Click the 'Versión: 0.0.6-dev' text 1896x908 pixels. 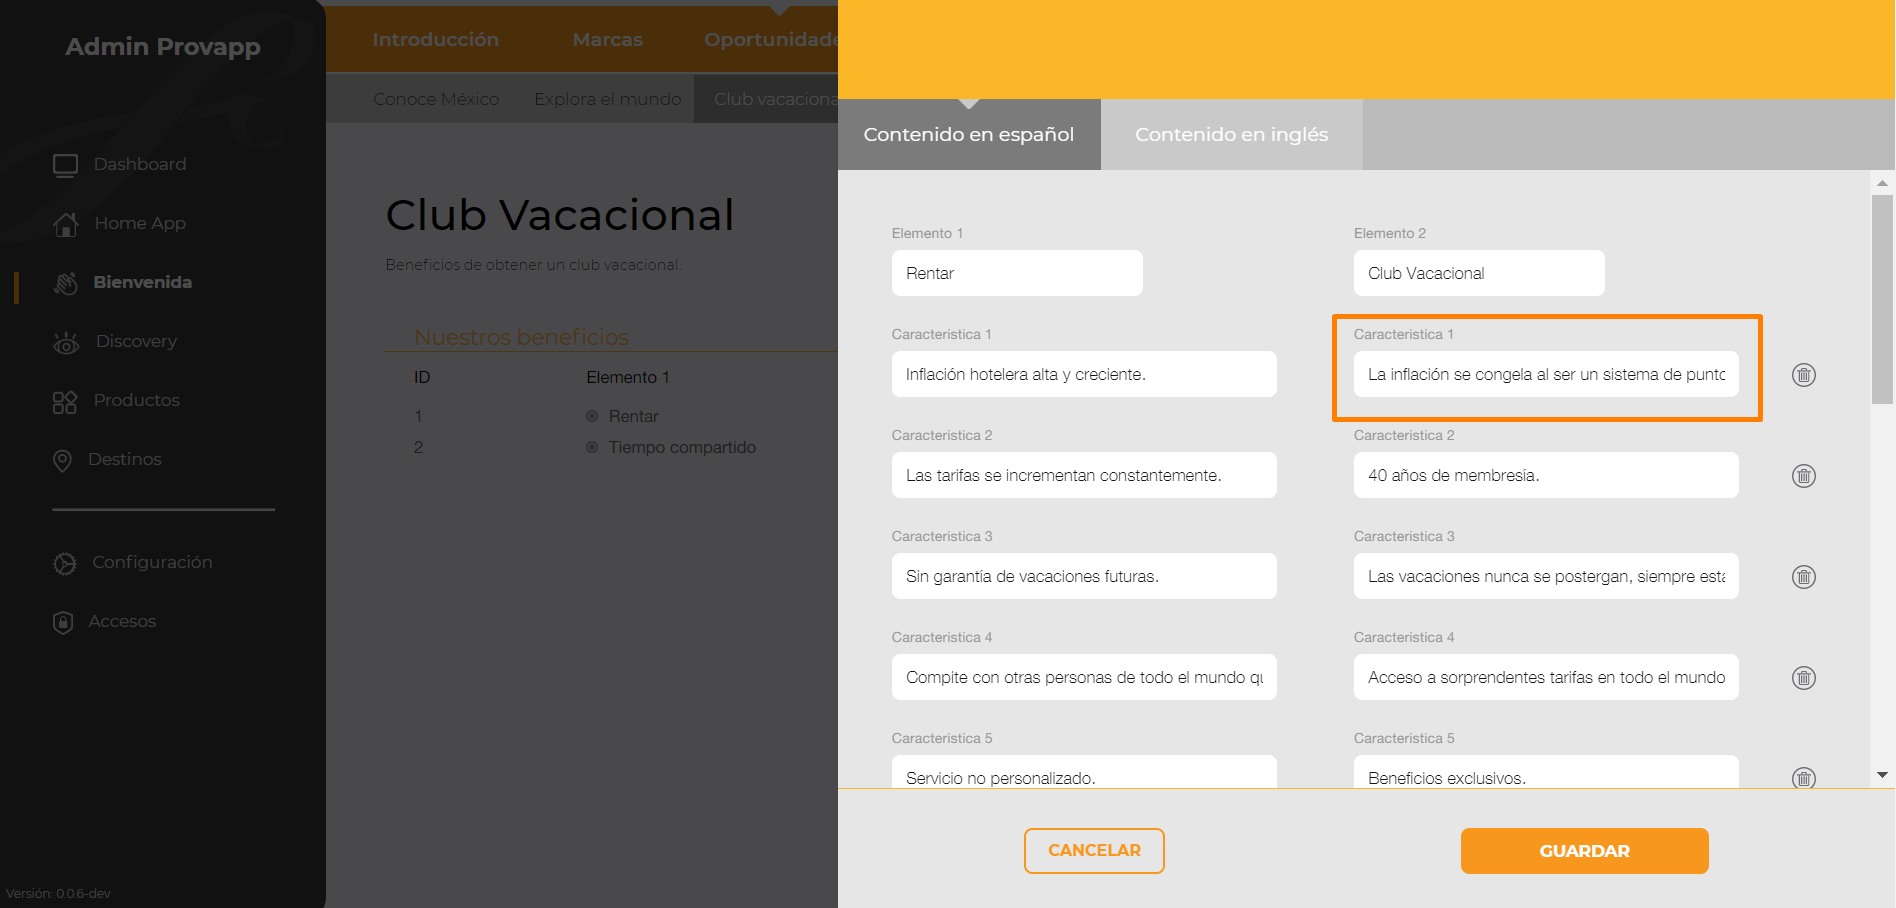58,894
